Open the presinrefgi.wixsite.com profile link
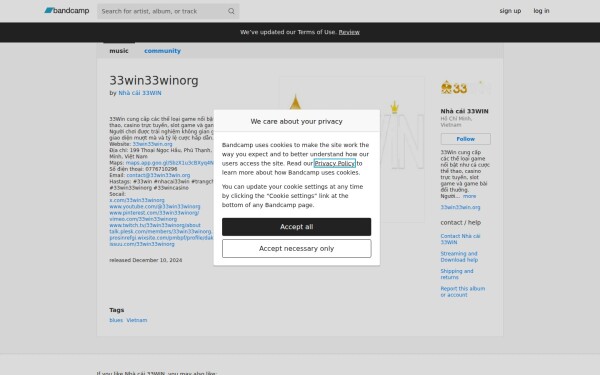This screenshot has height=375, width=600. coord(161,238)
